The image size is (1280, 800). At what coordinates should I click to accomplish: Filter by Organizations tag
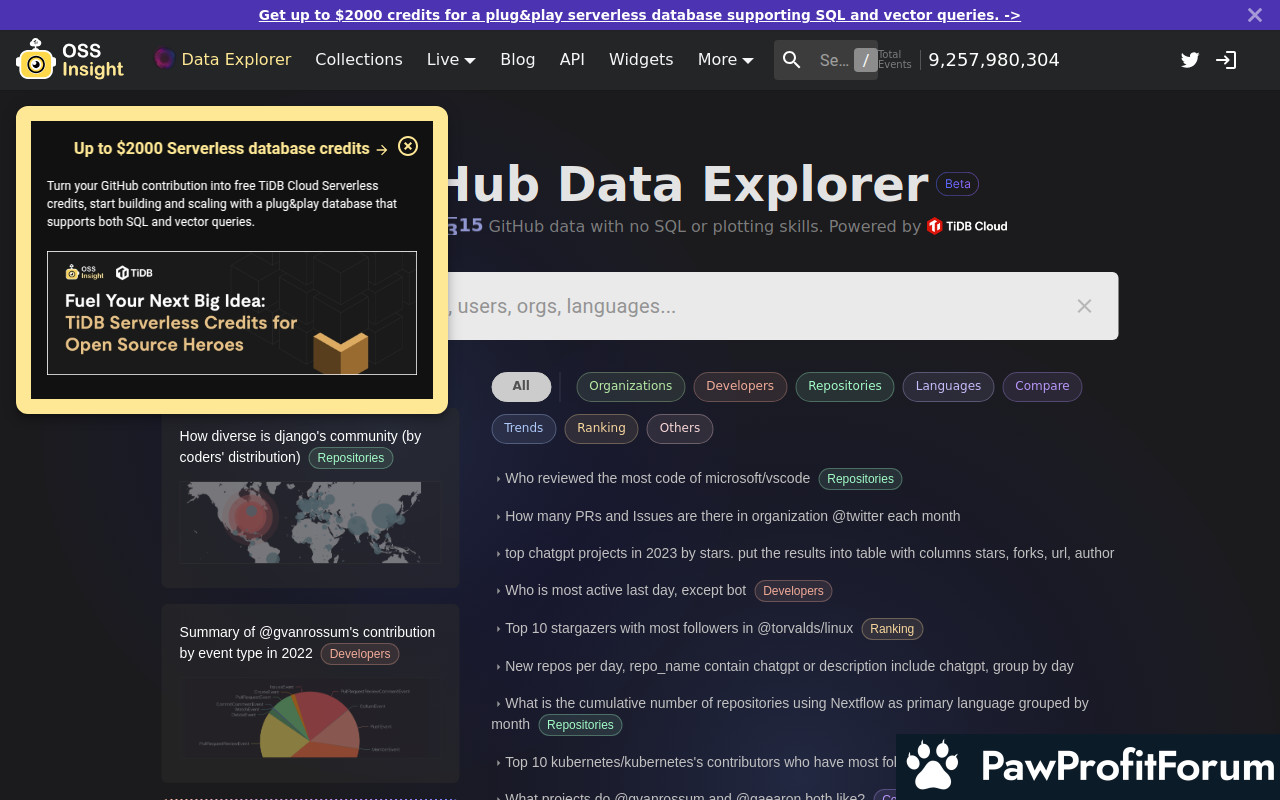tap(630, 386)
